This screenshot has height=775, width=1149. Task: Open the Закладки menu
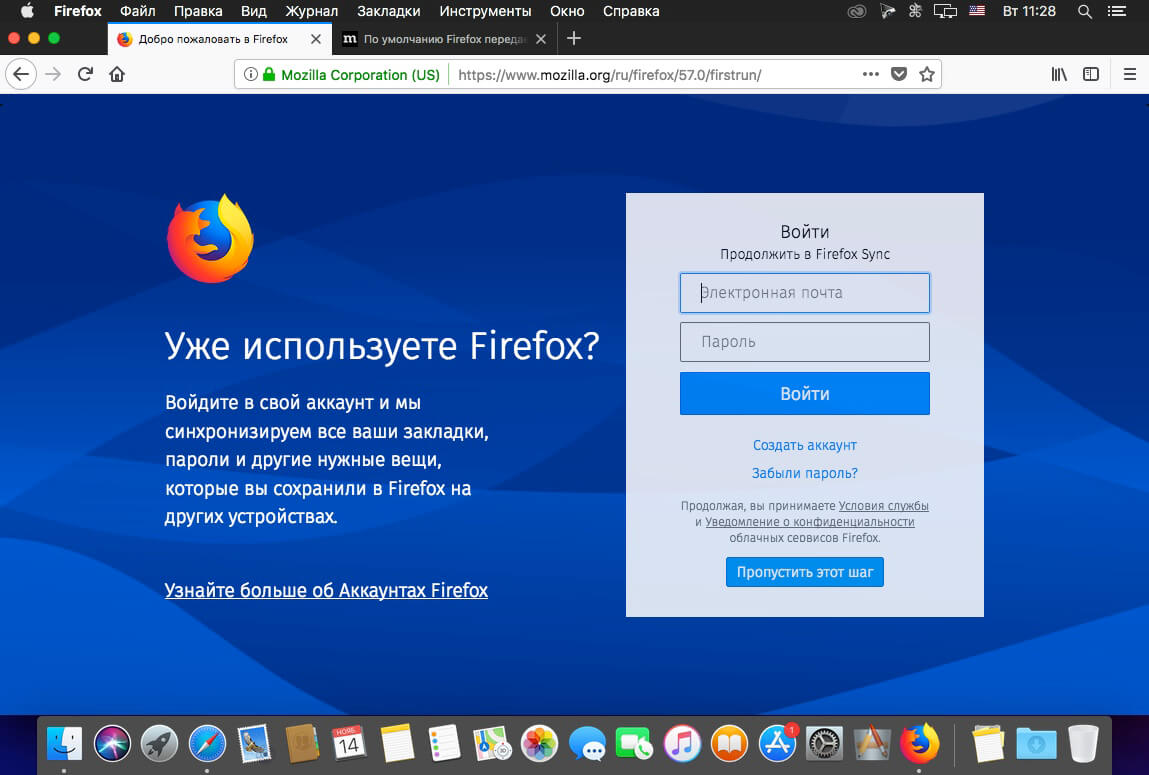(388, 11)
